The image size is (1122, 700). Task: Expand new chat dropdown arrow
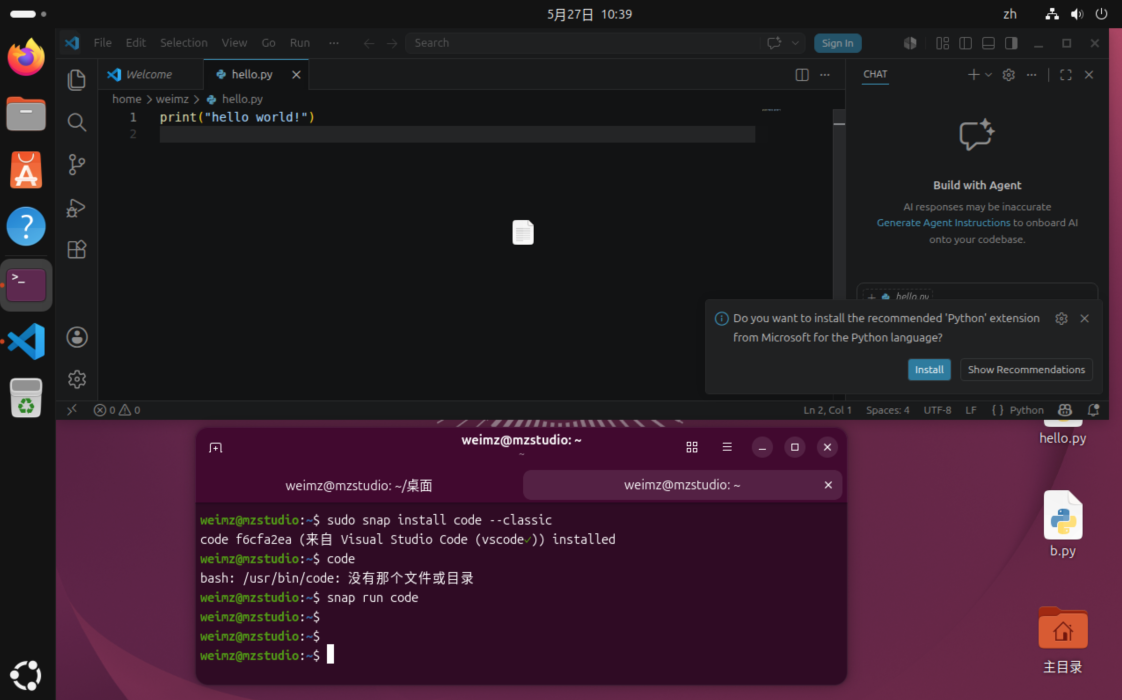click(988, 74)
